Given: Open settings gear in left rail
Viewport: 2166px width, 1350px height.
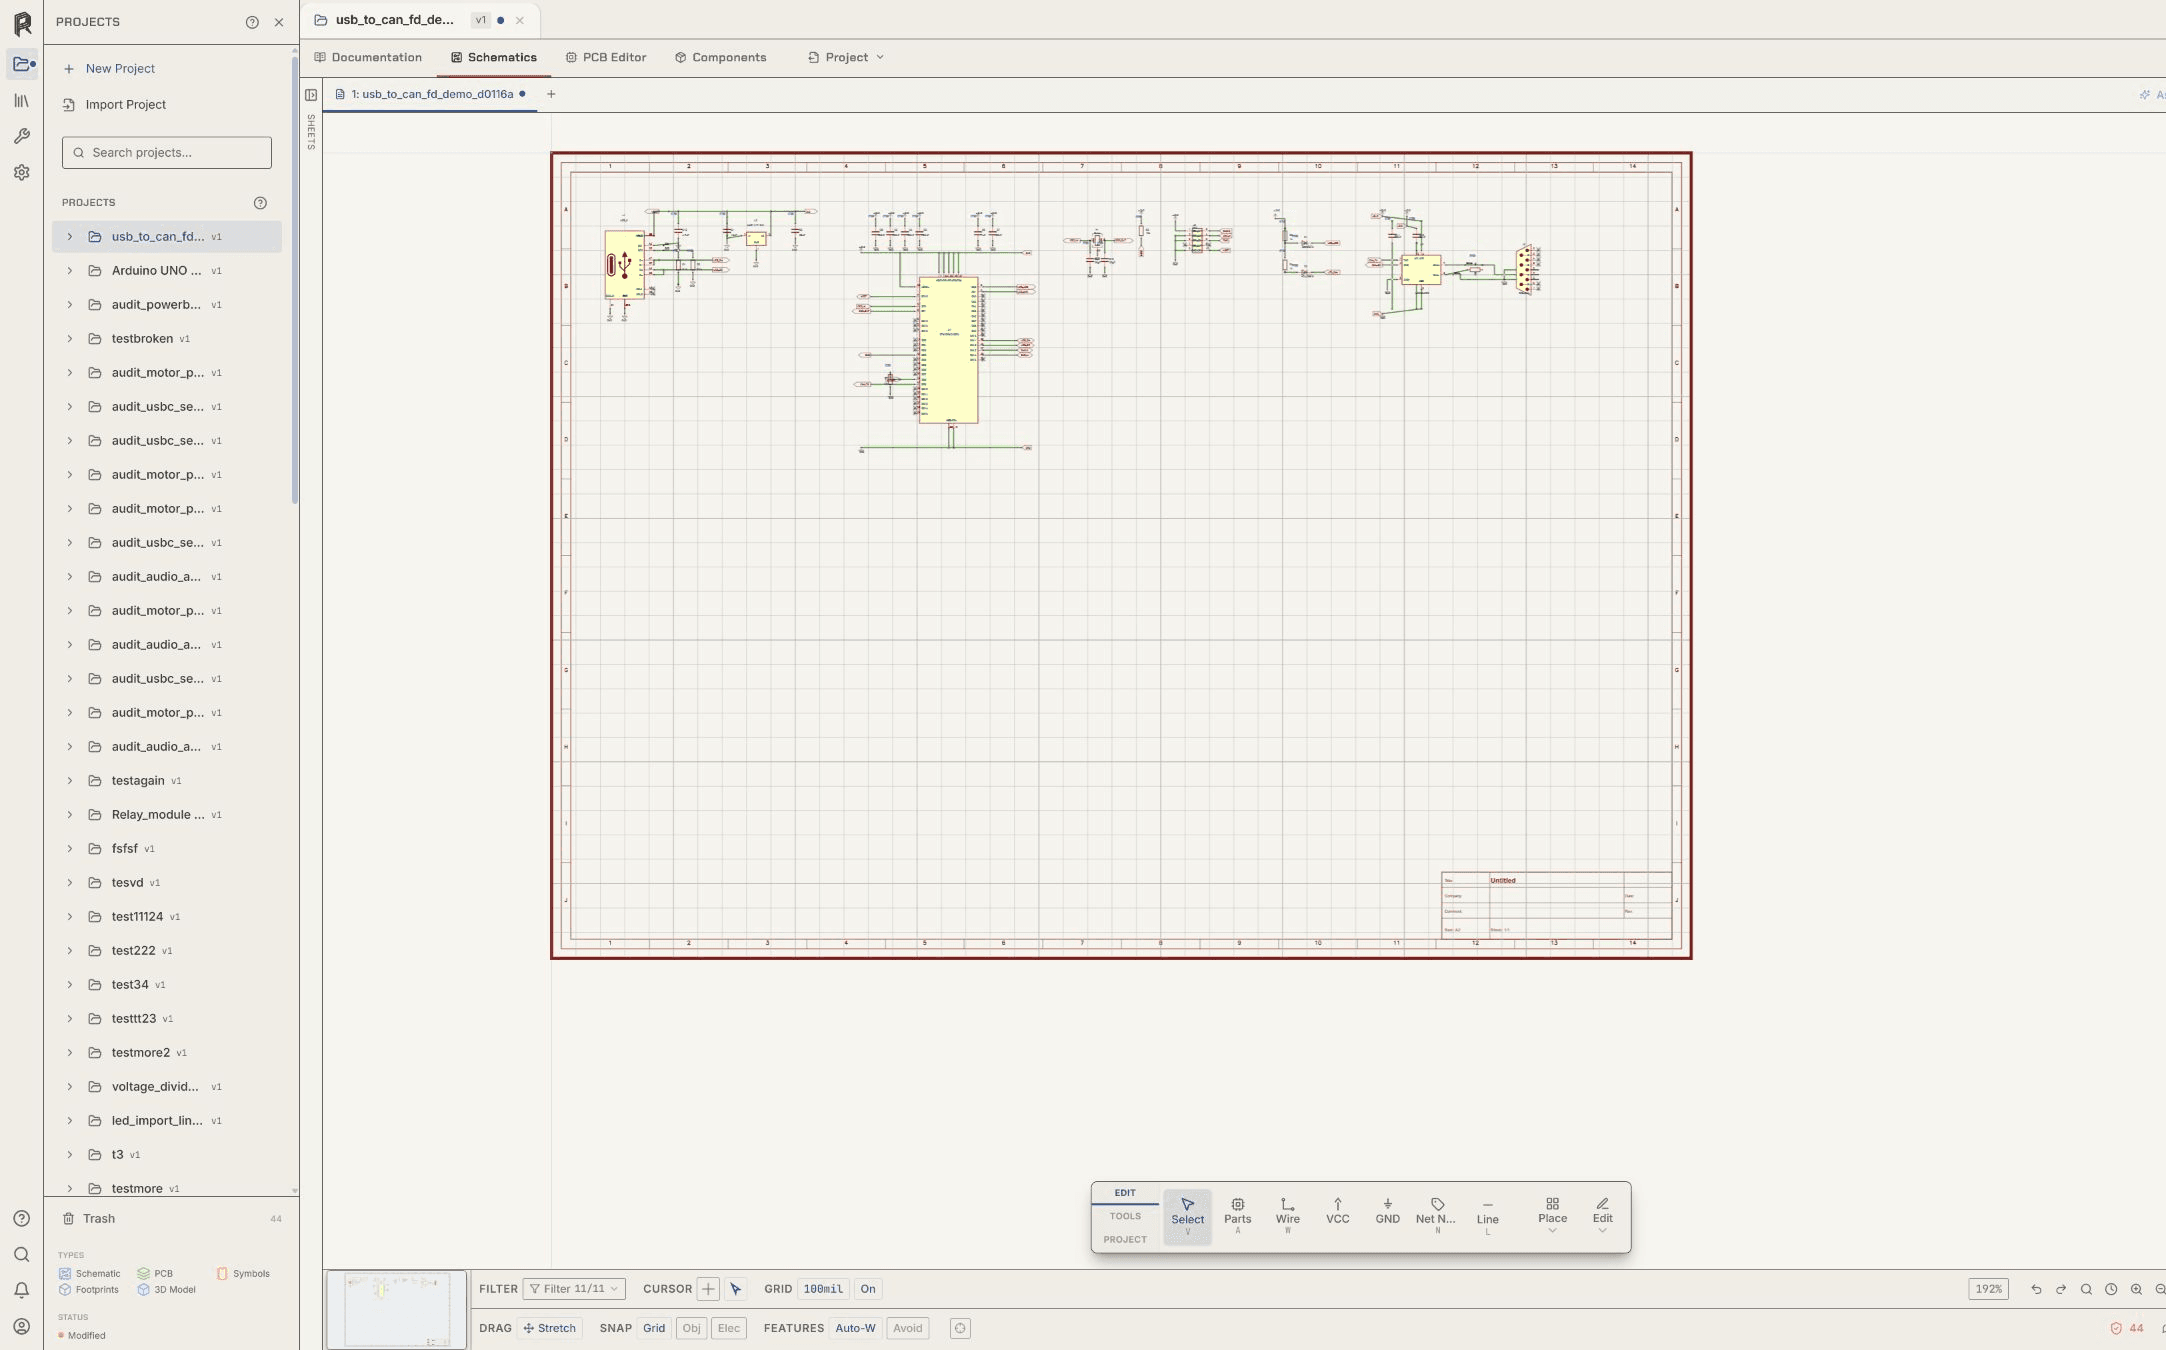Looking at the screenshot, I should point(21,172).
